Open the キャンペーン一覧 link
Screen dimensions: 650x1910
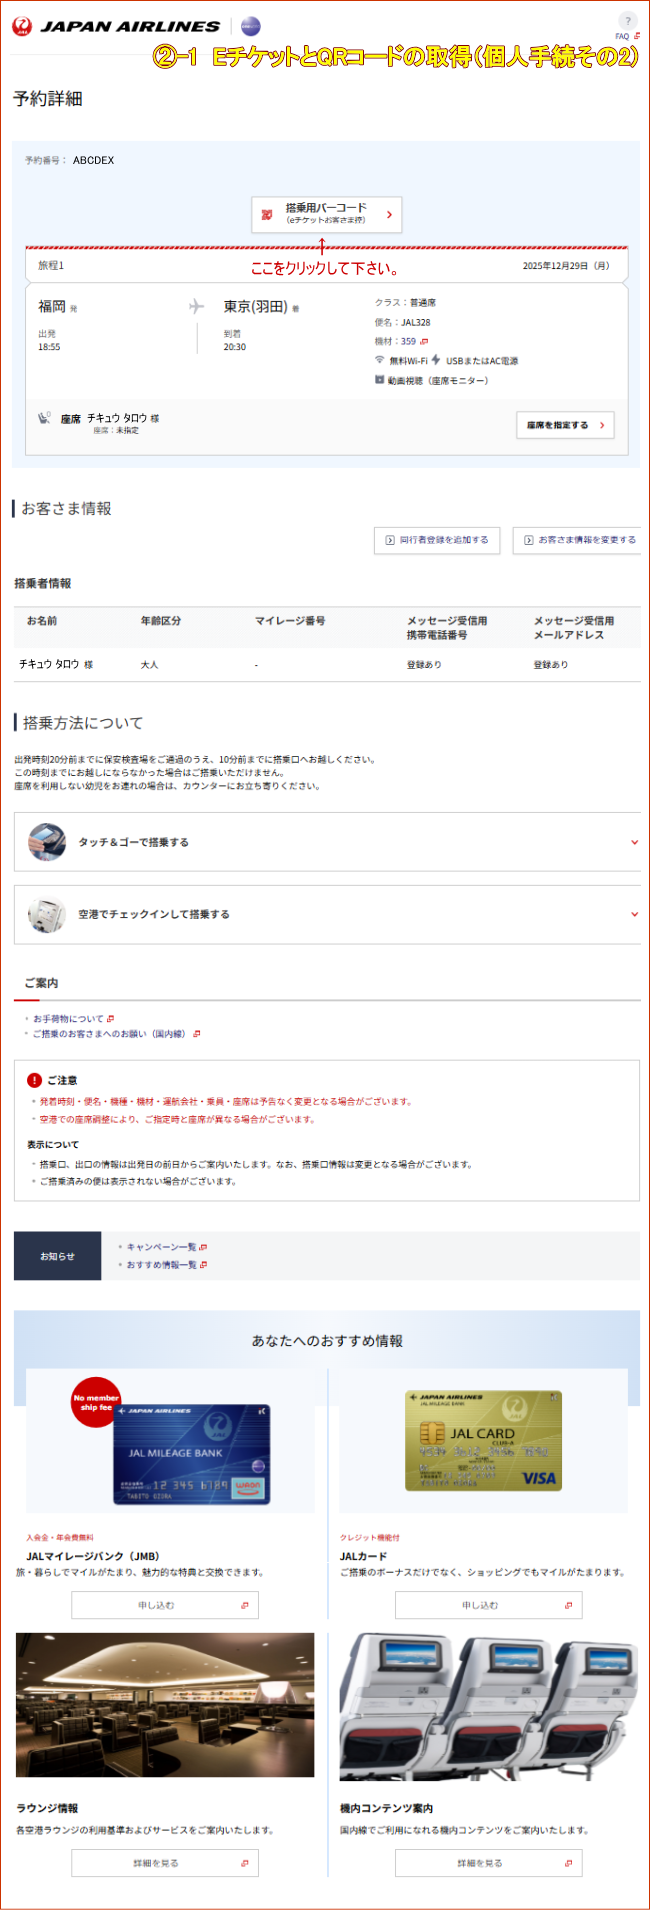click(x=162, y=1247)
